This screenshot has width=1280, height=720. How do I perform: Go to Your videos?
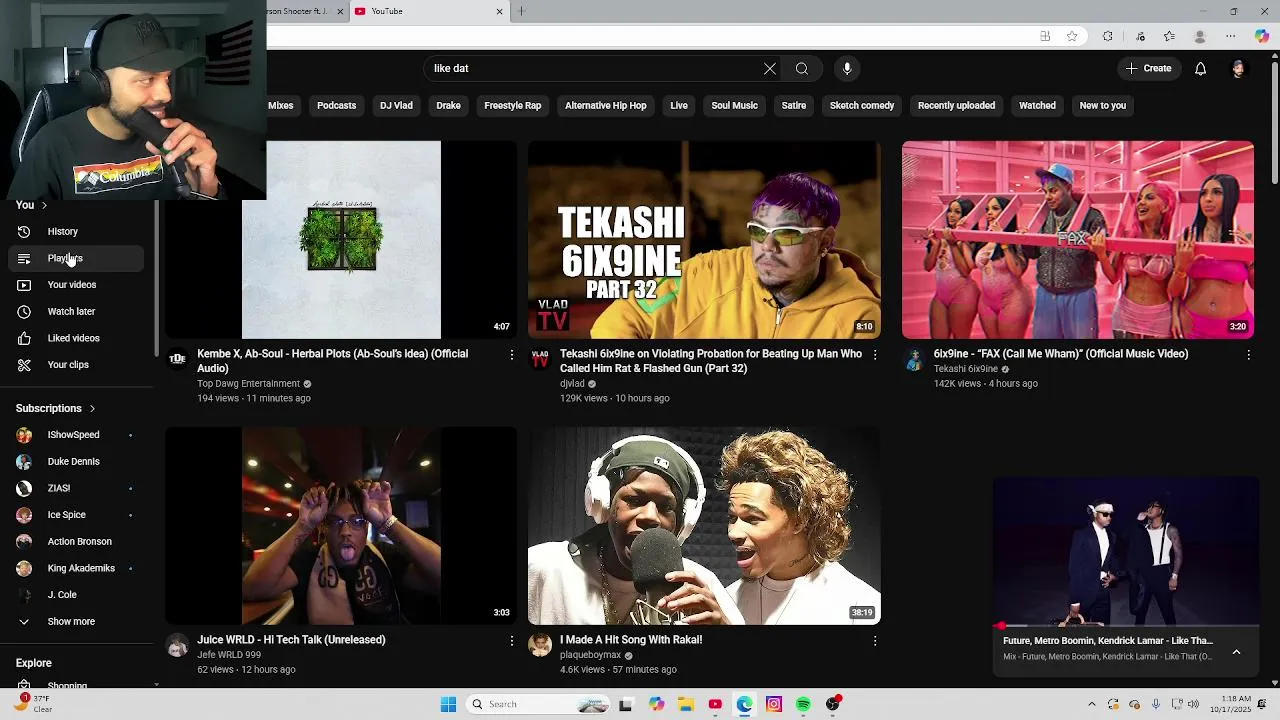(76, 285)
